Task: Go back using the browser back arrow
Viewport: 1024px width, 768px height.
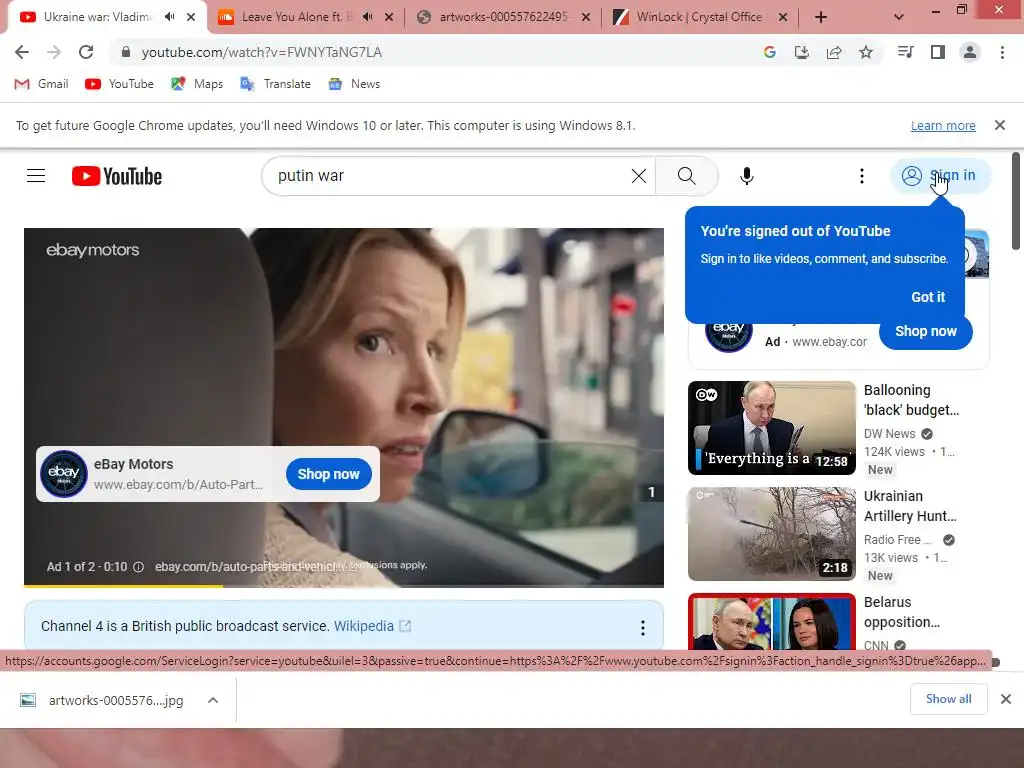Action: [22, 52]
